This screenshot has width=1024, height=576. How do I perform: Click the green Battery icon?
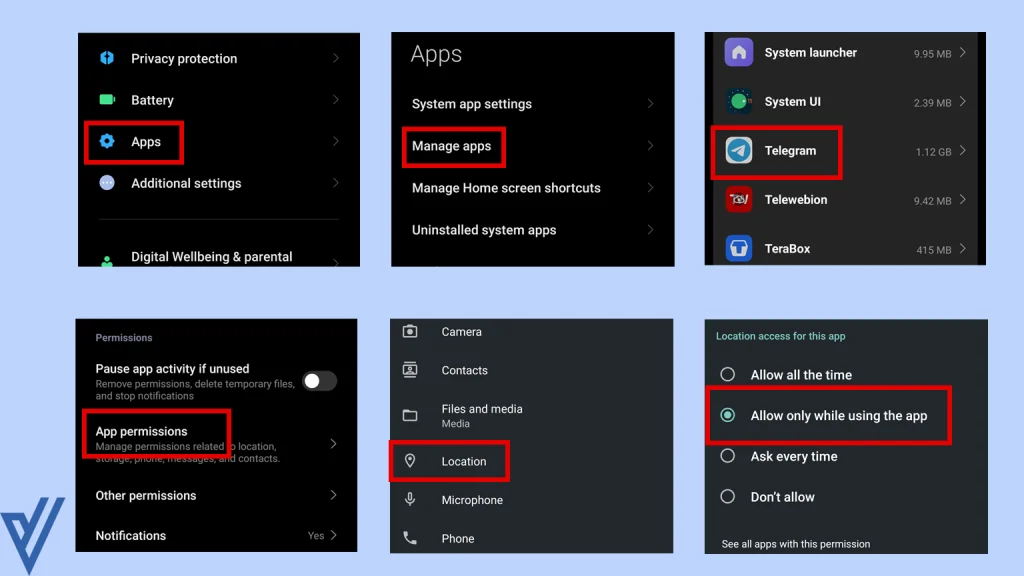107,100
